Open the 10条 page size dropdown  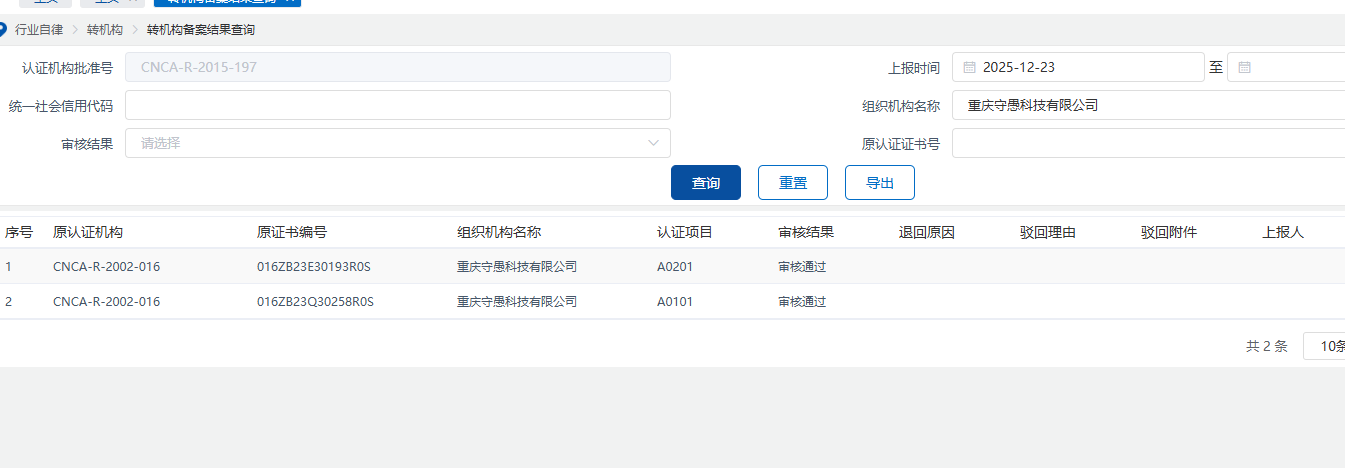1327,346
